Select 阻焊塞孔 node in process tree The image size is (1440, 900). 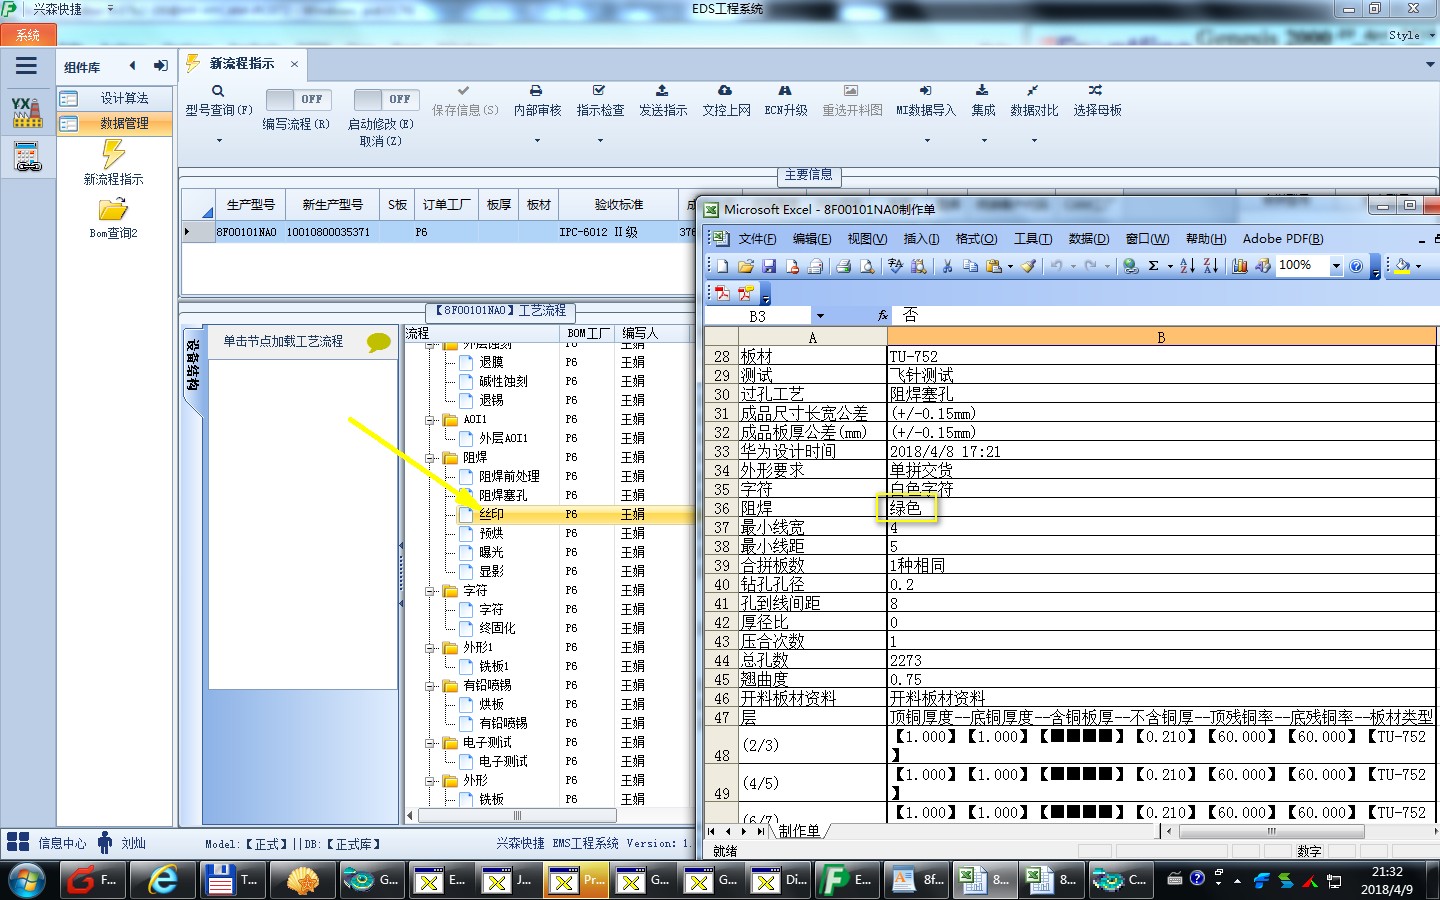[x=503, y=495]
